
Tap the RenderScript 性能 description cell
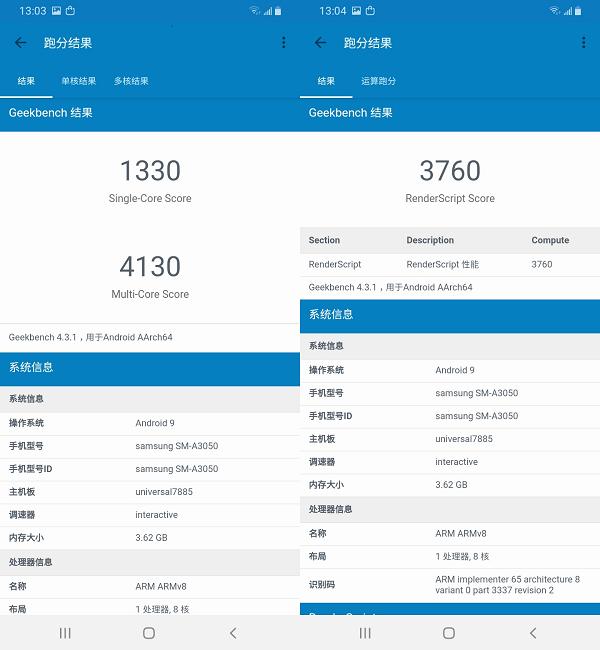coord(442,264)
